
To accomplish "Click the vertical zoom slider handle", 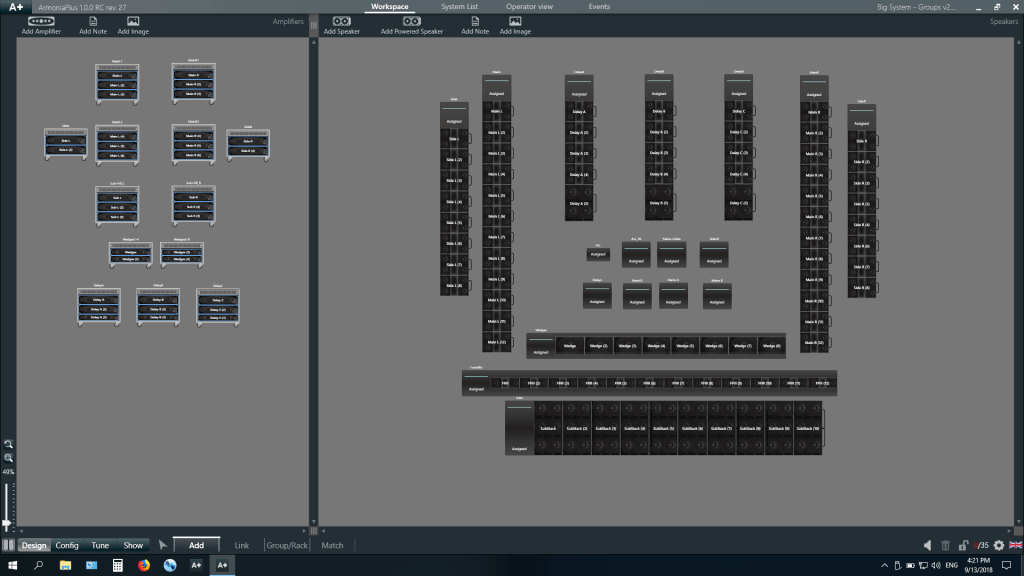I will 7,523.
